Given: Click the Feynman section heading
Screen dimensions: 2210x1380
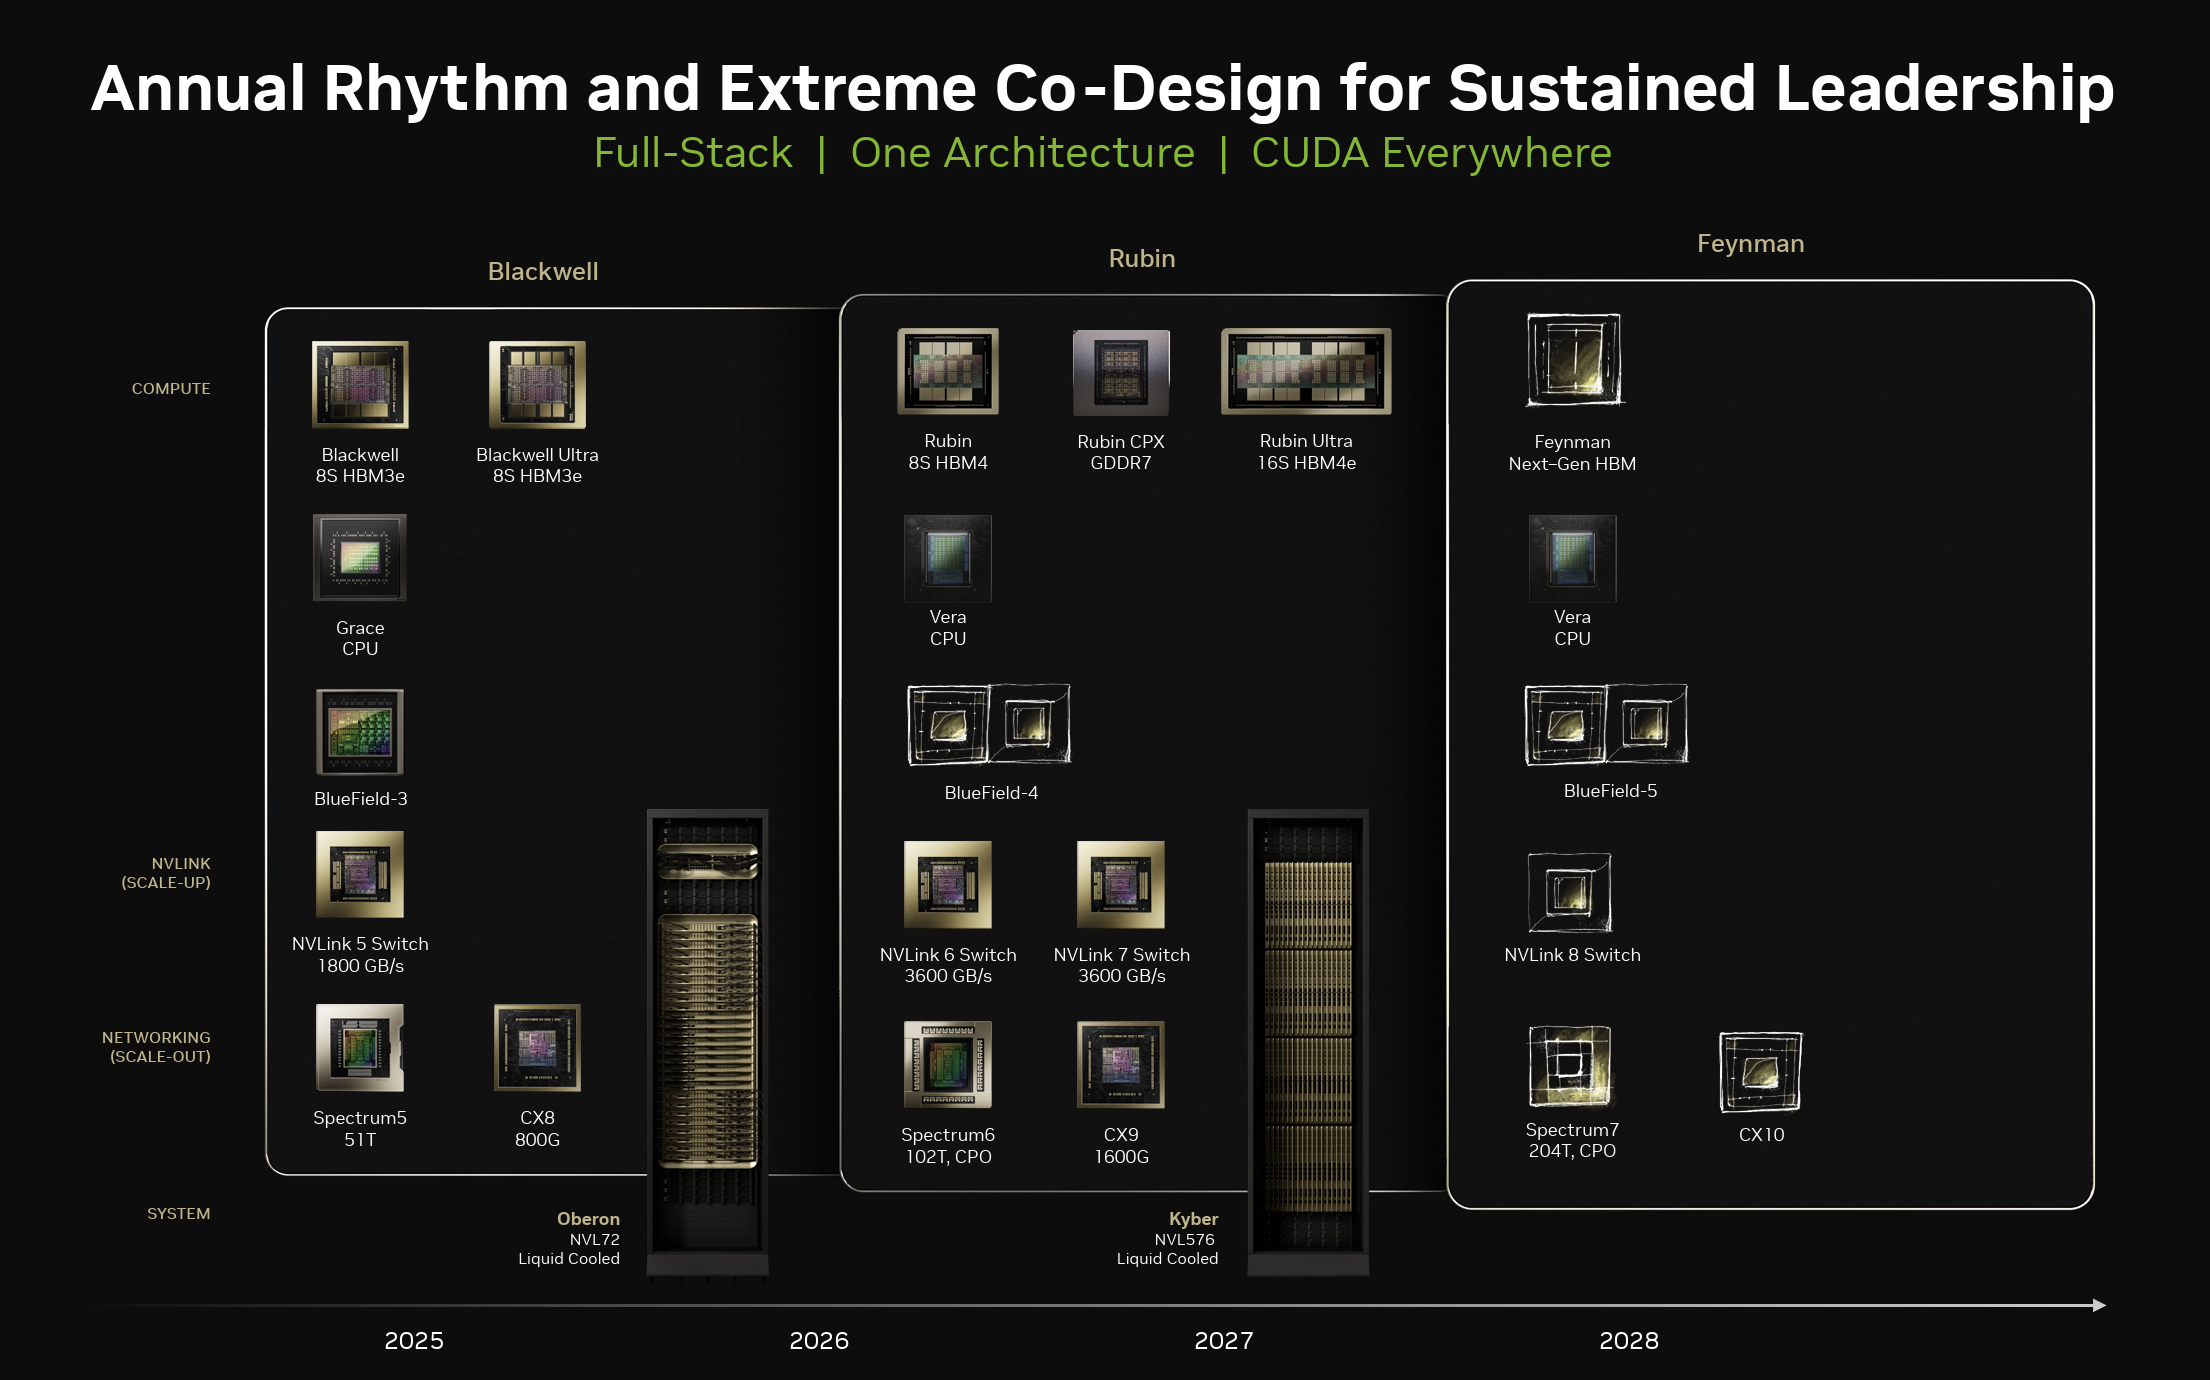Looking at the screenshot, I should tap(1750, 243).
